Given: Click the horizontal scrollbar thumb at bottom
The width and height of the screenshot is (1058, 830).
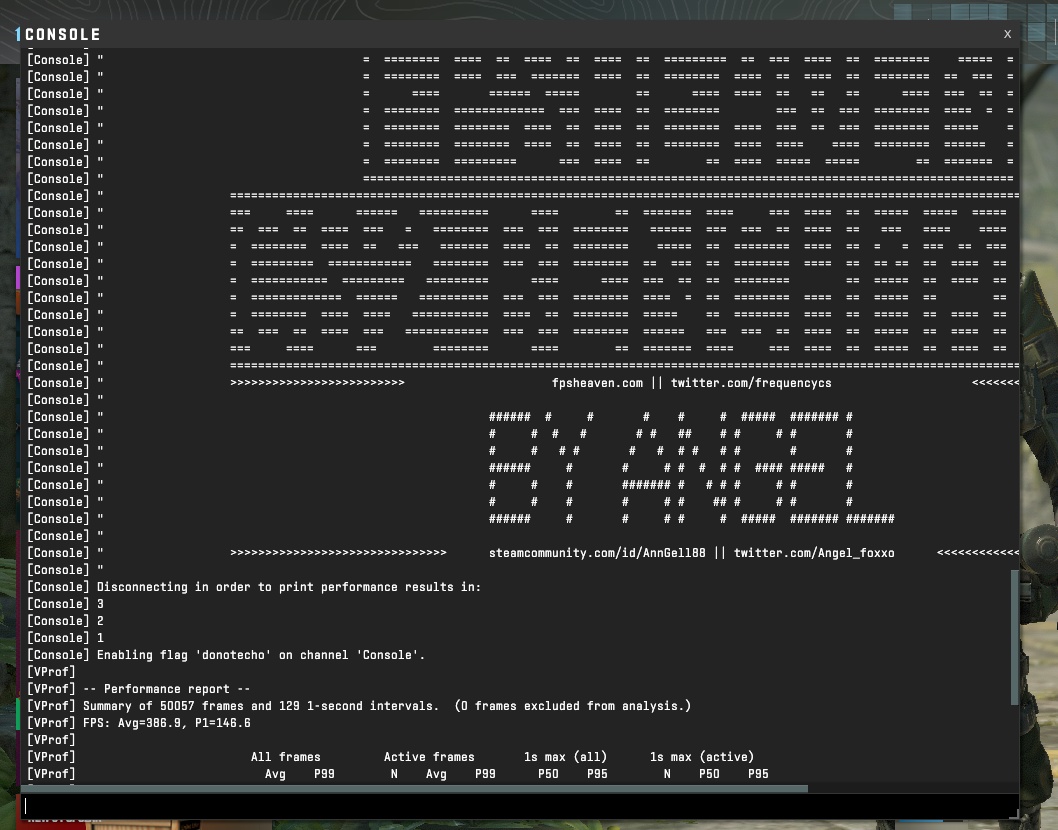Looking at the screenshot, I should (x=415, y=789).
